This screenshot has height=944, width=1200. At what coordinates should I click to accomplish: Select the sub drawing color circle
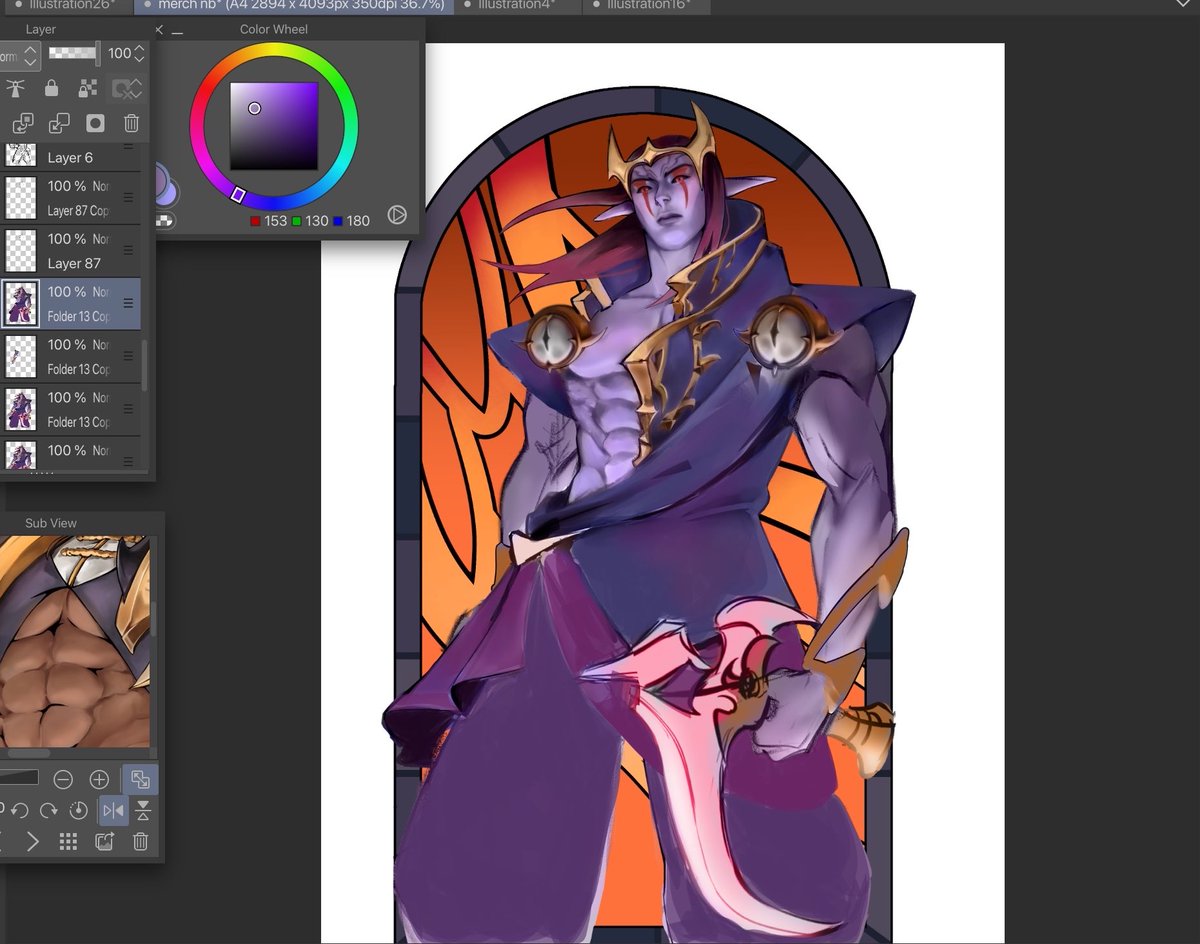171,191
